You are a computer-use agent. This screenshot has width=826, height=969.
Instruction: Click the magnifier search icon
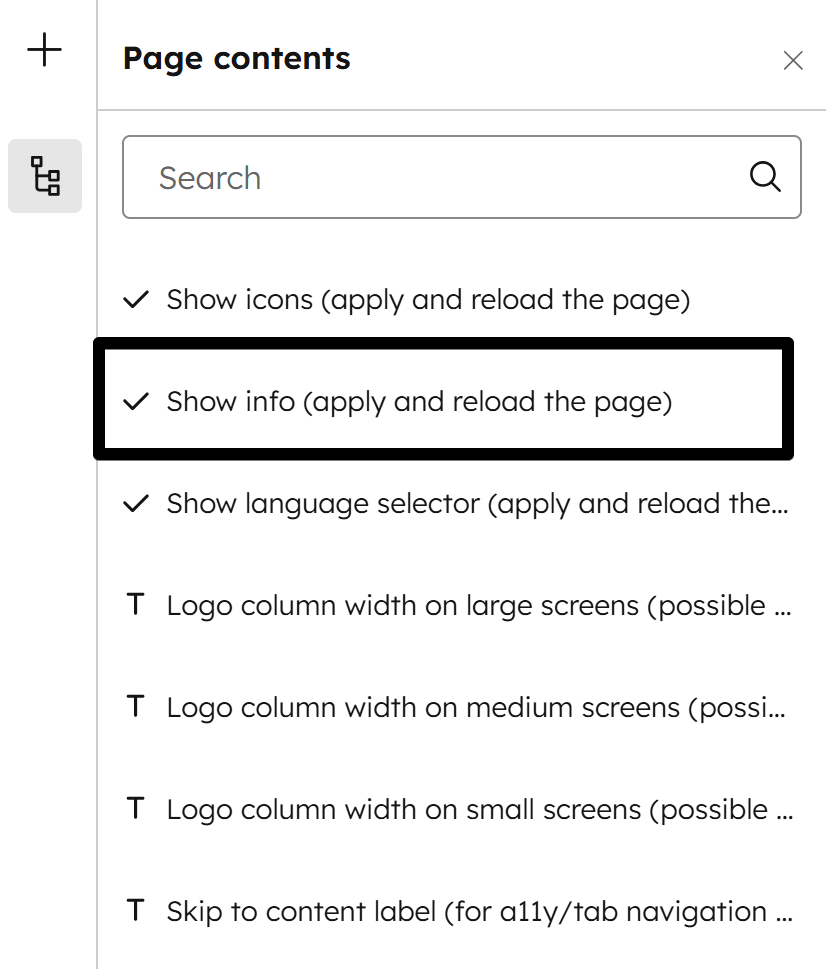coord(765,177)
